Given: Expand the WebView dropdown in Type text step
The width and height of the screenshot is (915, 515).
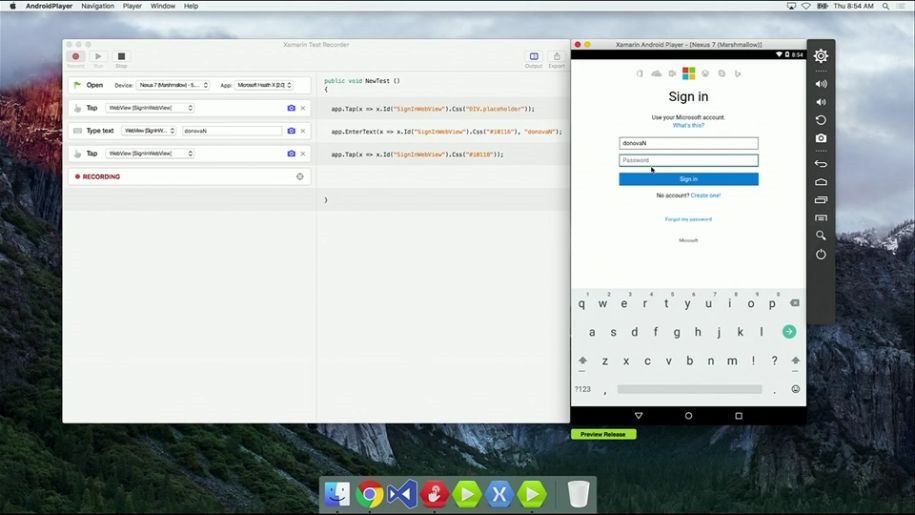Looking at the screenshot, I should pos(149,131).
